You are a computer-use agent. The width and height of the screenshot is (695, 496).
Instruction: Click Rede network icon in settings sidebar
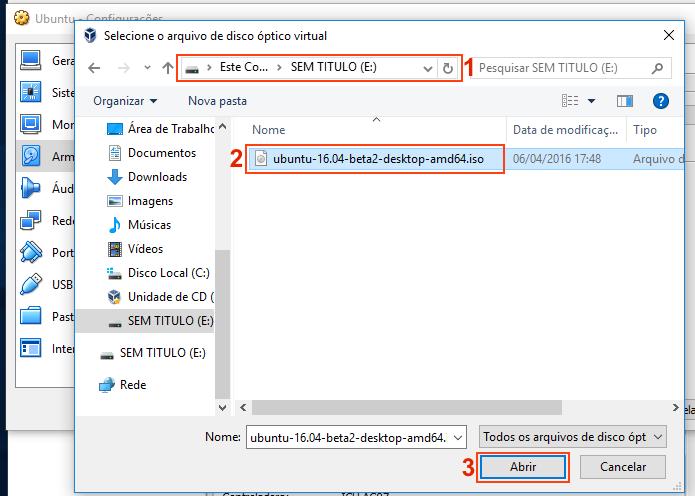[31, 220]
